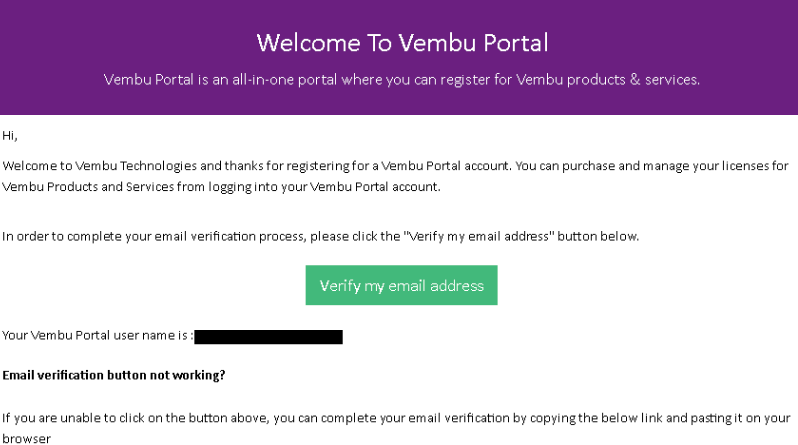Click the sentence starting 'In order to complete'
Viewport: 798px width, 445px height.
320,237
